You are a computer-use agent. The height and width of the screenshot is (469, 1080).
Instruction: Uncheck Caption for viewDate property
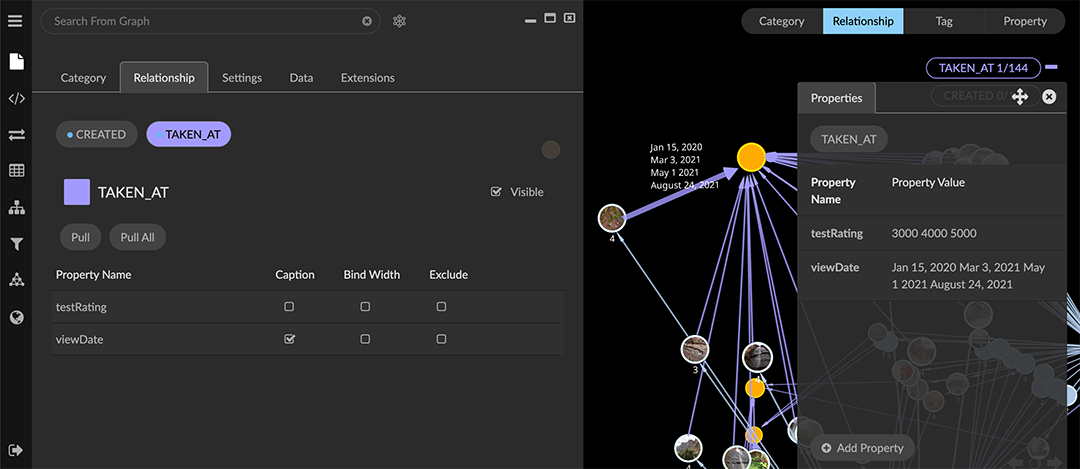tap(289, 339)
